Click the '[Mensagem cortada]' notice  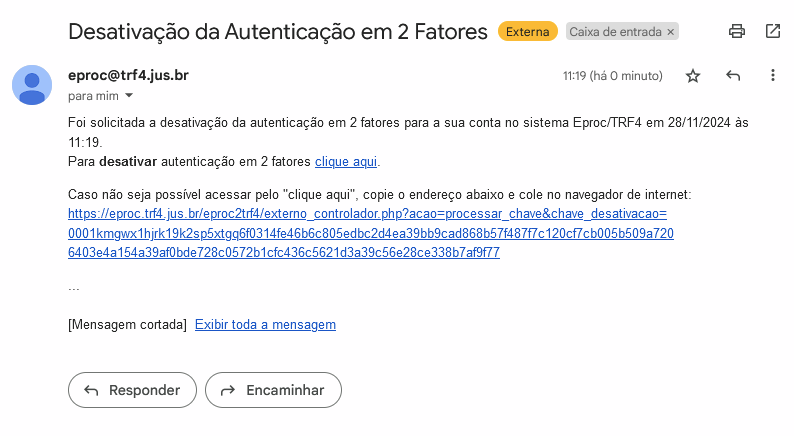(x=127, y=325)
